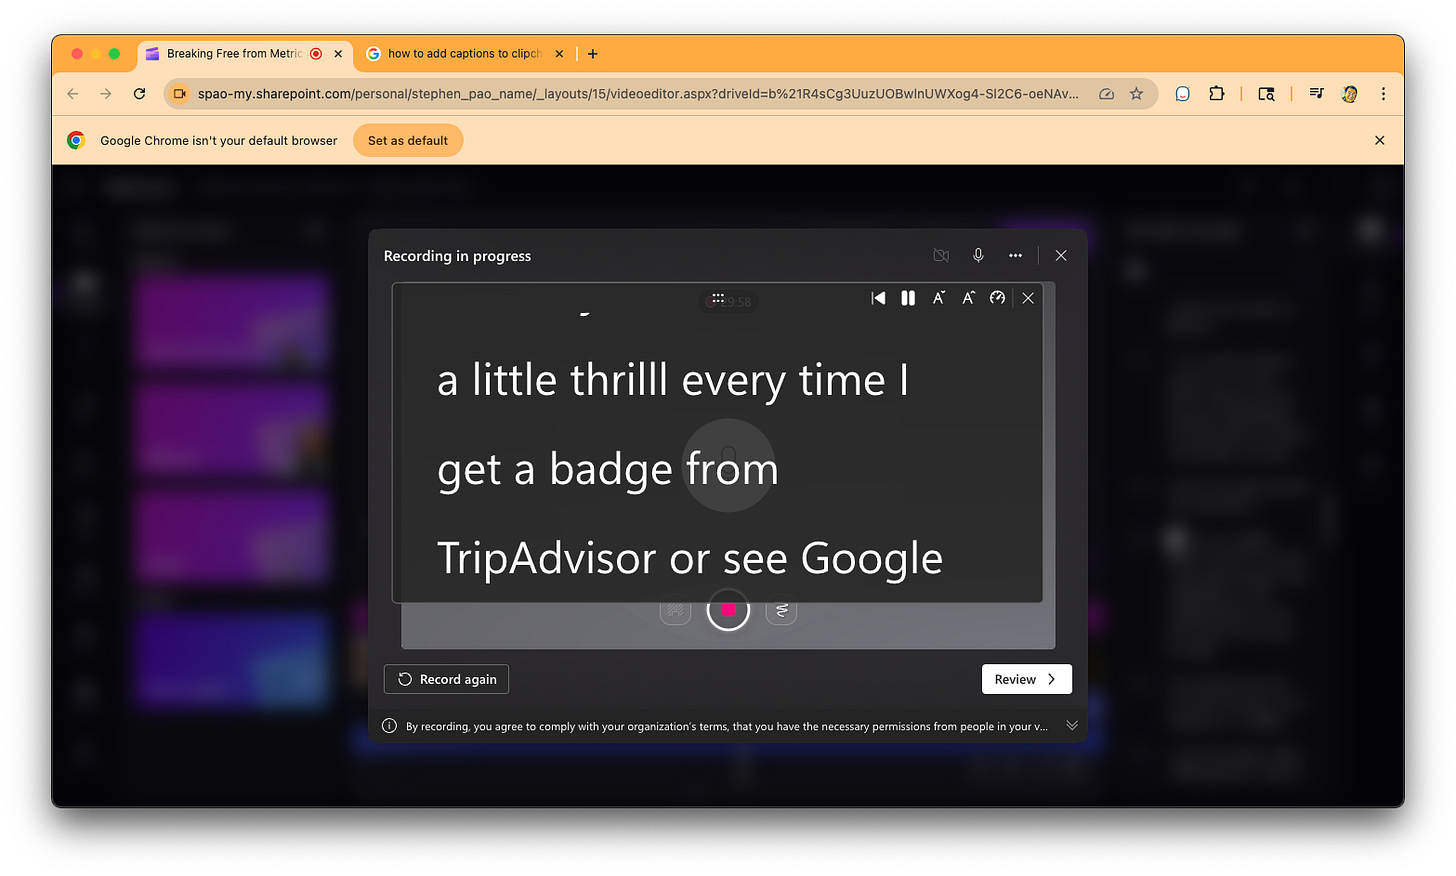The image size is (1456, 876).
Task: Open the Extensions puzzle menu
Action: [1216, 94]
